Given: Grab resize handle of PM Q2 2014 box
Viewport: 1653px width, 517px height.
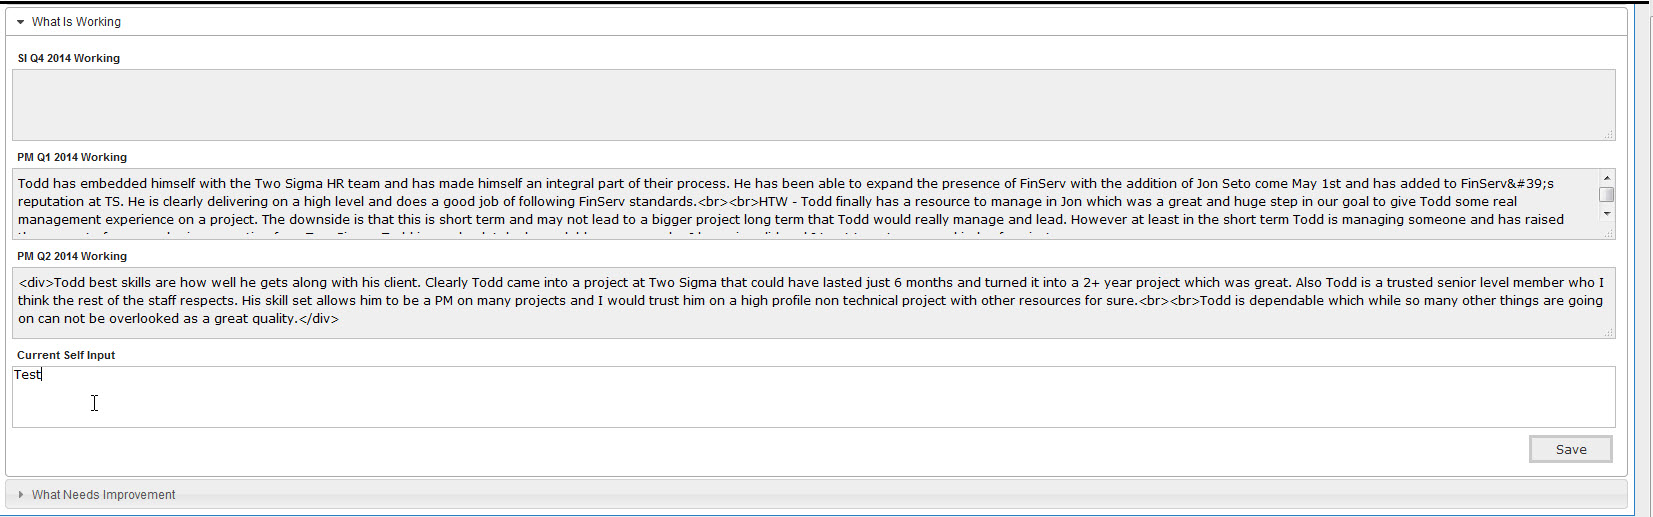Looking at the screenshot, I should click(x=1608, y=332).
